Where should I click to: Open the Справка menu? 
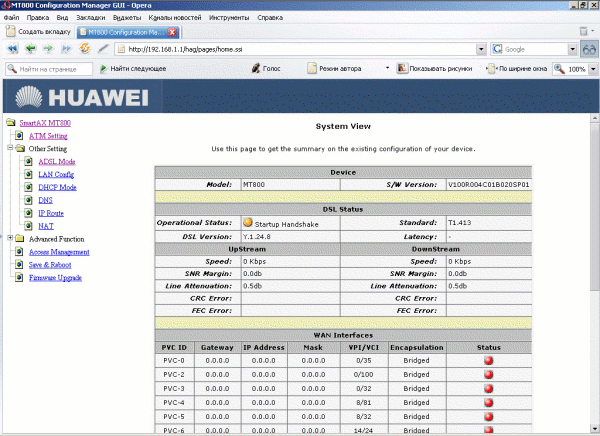point(270,18)
